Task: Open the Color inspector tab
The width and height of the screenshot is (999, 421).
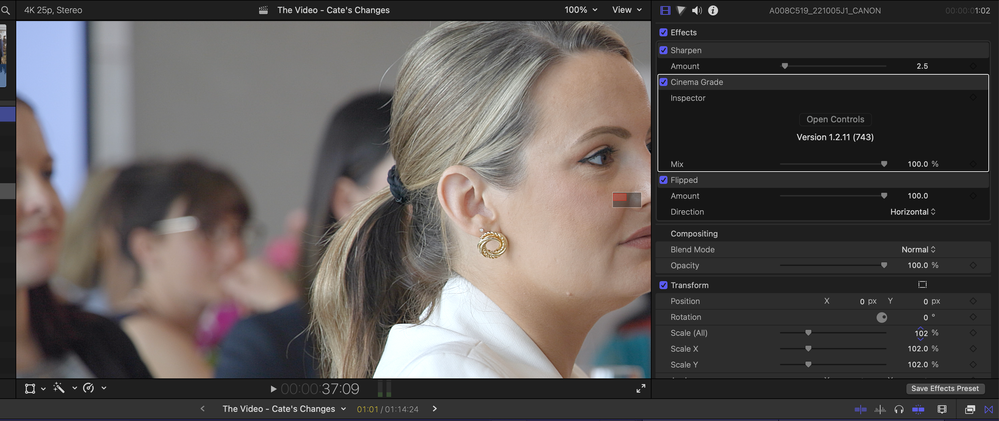Action: pos(682,10)
